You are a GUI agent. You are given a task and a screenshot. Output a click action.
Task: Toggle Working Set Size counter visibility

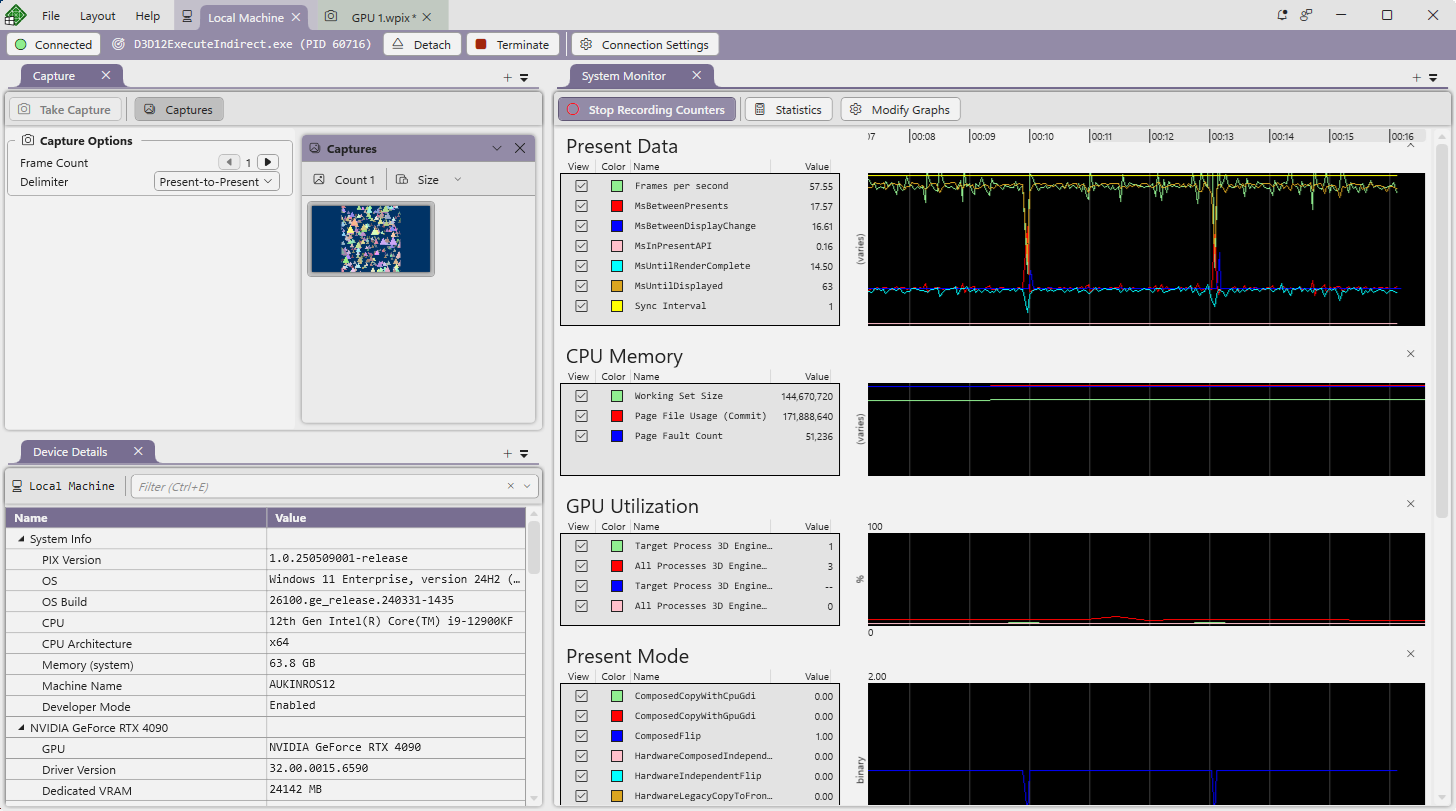(x=581, y=396)
